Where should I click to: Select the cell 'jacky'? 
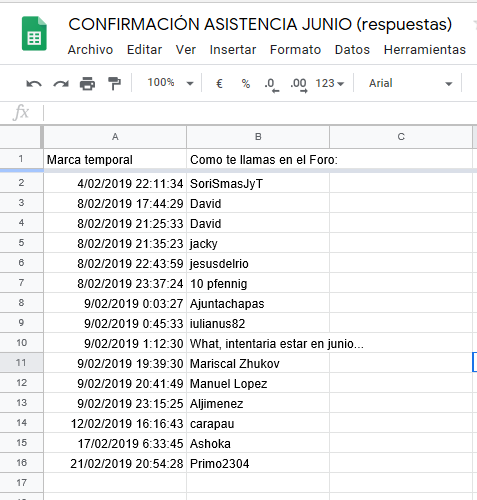(258, 243)
